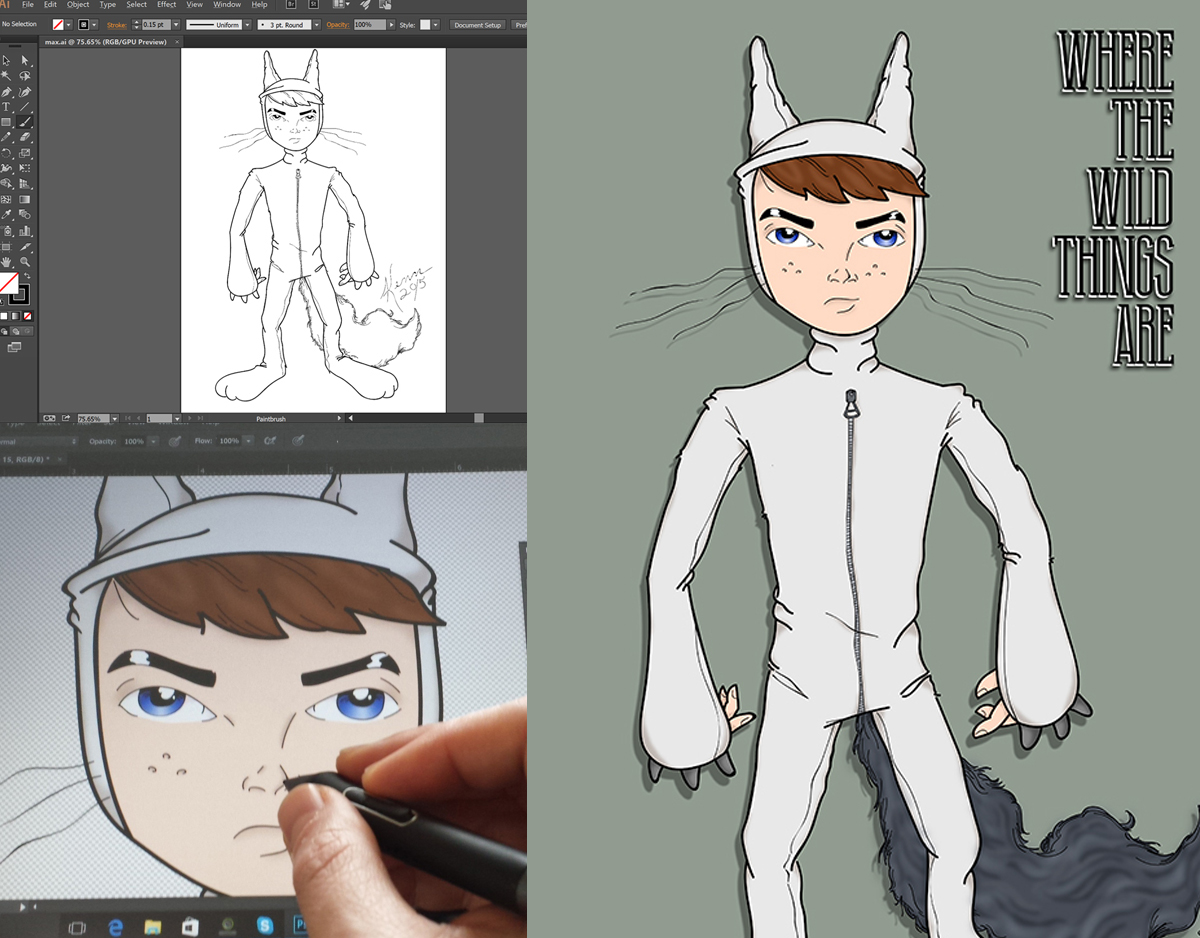The image size is (1200, 938).
Task: Click the Document Setup button
Action: click(x=478, y=24)
